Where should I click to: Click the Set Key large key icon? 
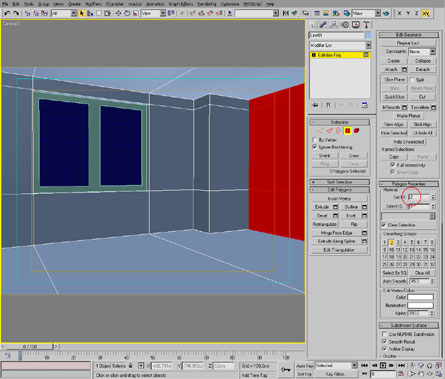click(286, 369)
